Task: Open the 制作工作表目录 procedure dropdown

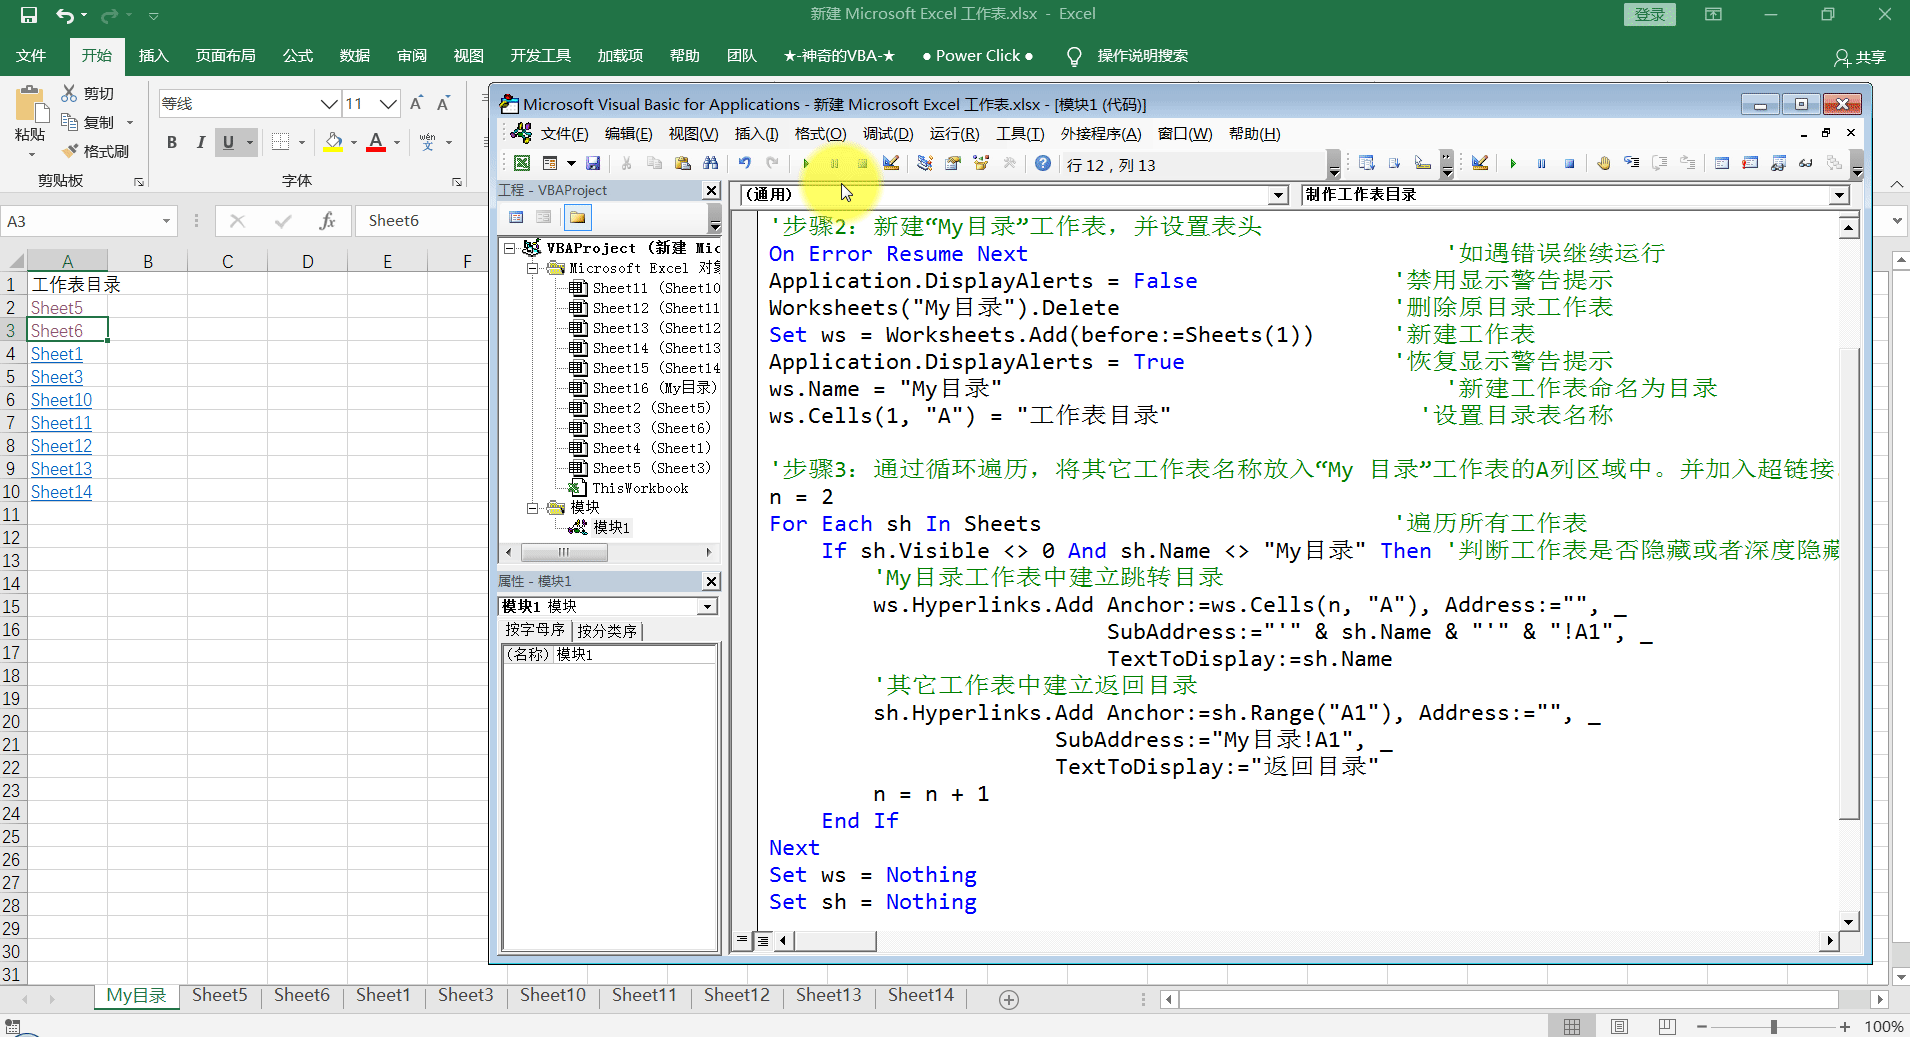Action: click(1839, 195)
